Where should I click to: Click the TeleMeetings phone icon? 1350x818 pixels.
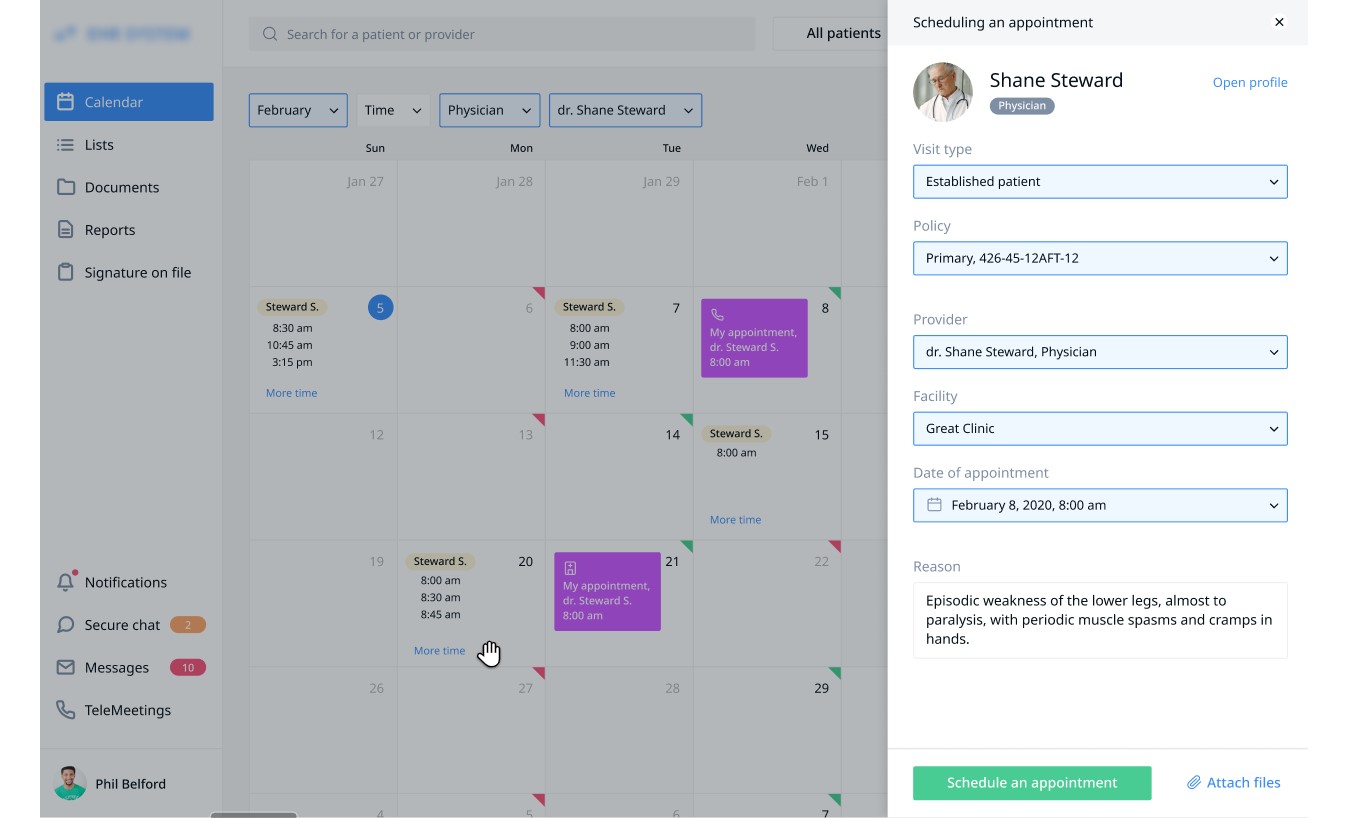point(66,710)
